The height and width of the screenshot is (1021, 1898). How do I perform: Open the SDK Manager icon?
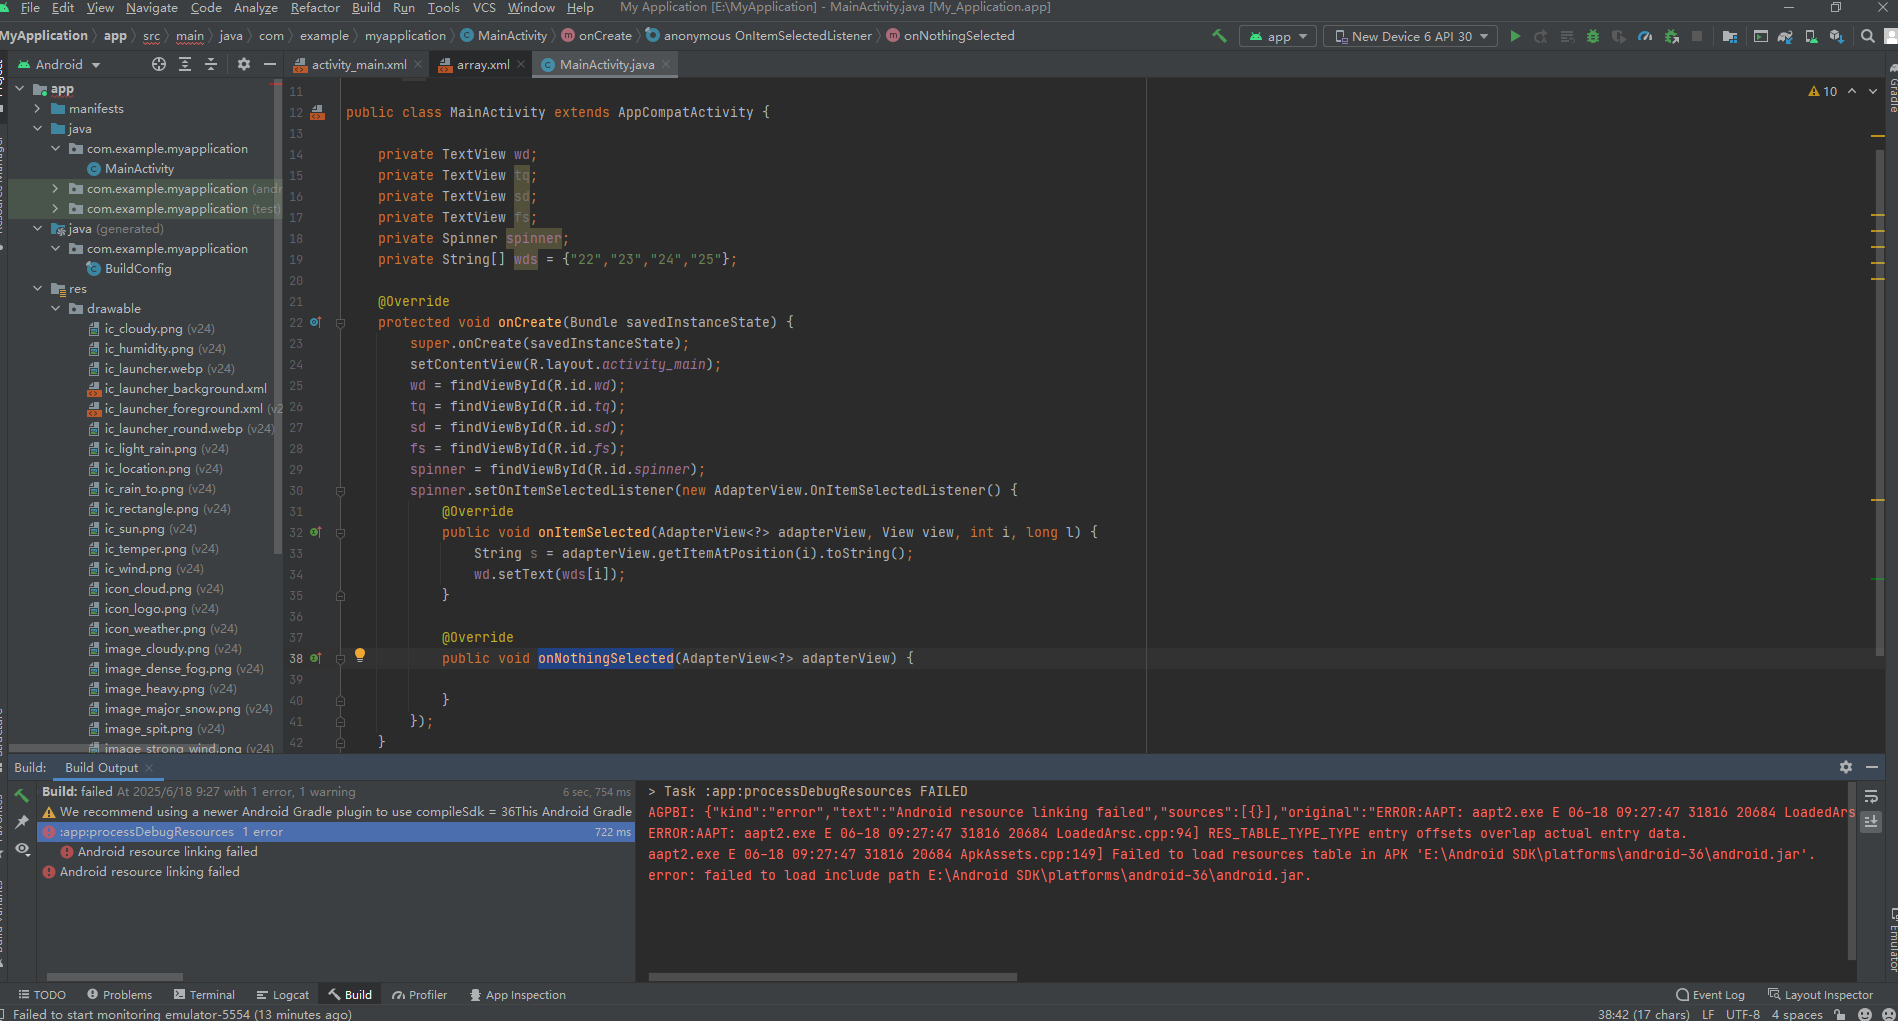pyautogui.click(x=1836, y=36)
